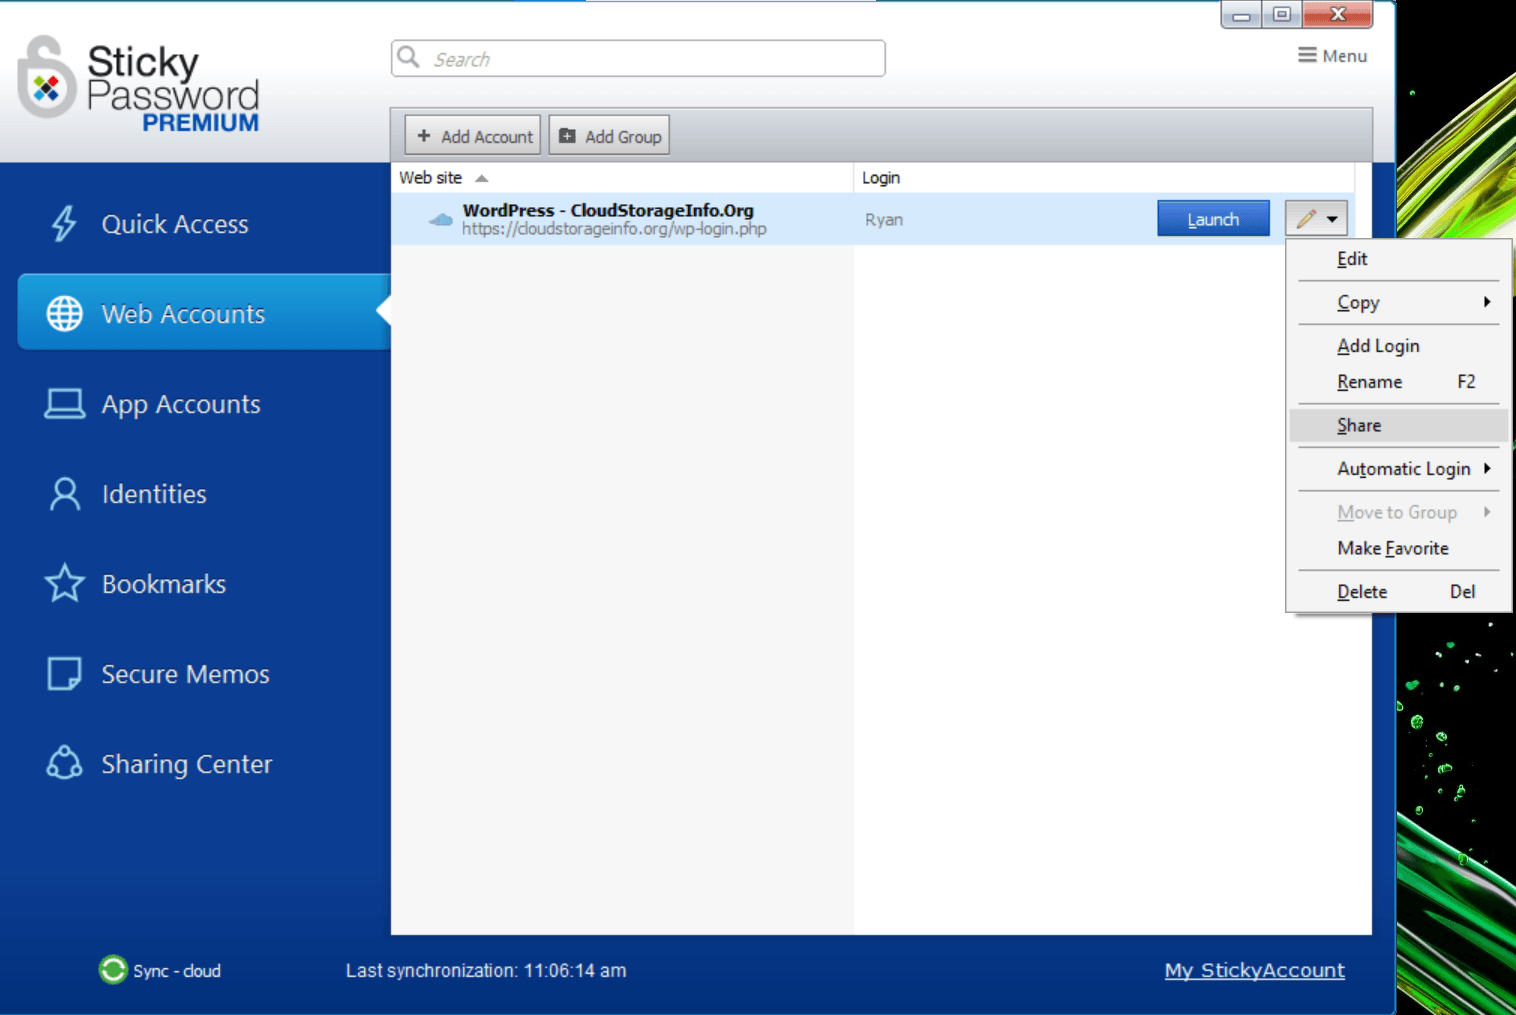Minimize the Sticky Password window
The width and height of the screenshot is (1516, 1015).
coord(1241,14)
